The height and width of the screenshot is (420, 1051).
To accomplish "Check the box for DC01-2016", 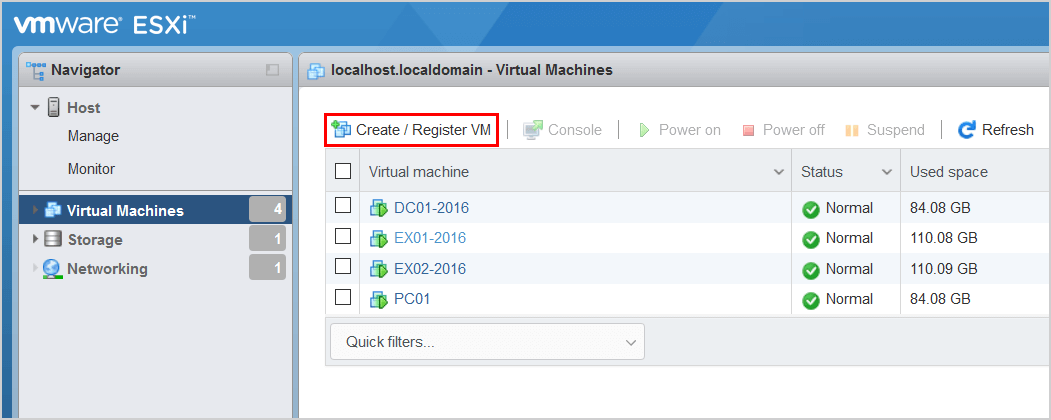I will tap(343, 206).
